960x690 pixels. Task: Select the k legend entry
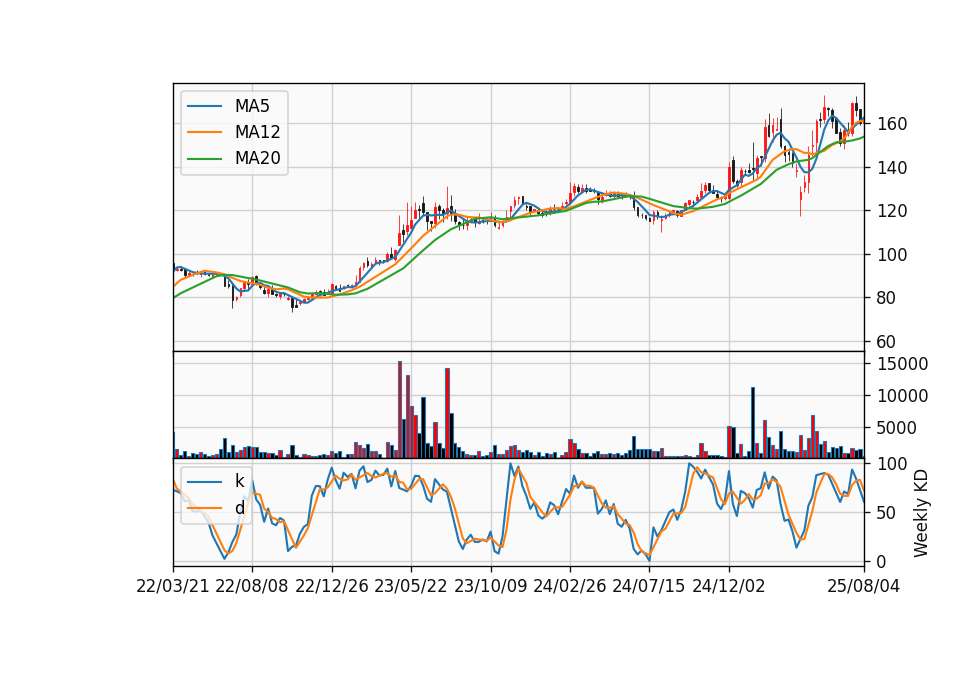(239, 481)
